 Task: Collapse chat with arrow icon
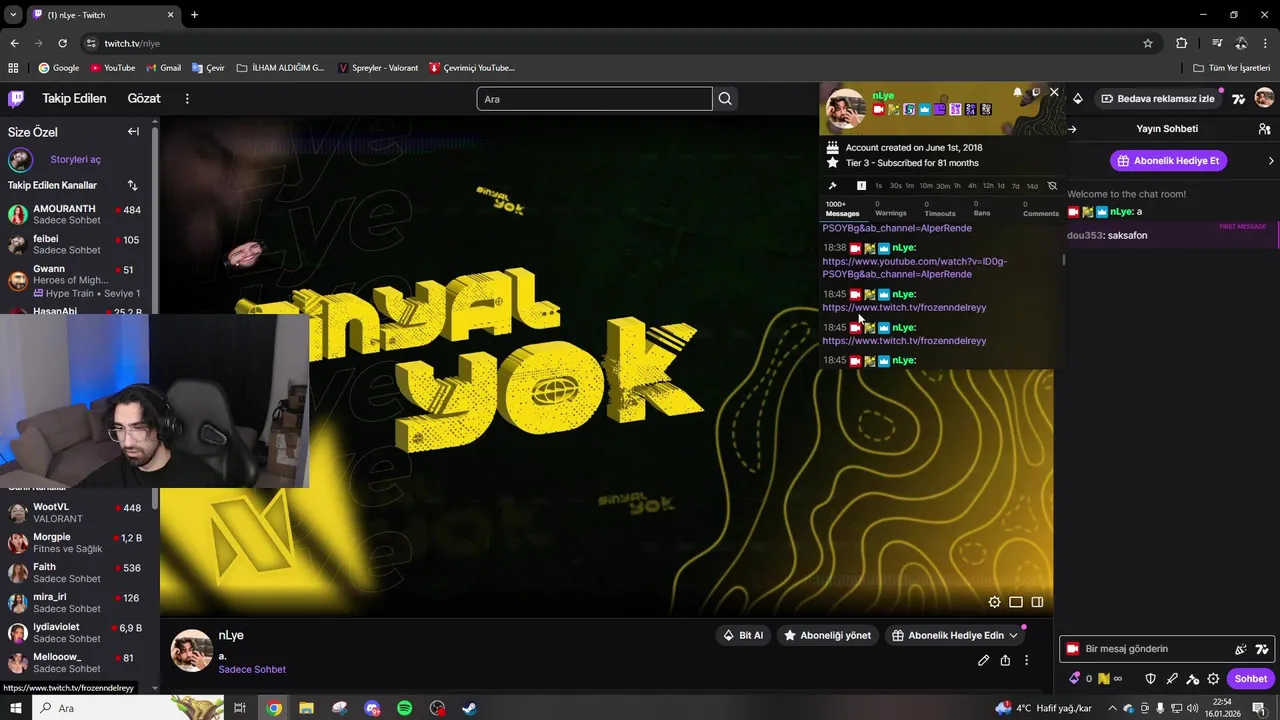point(1073,129)
